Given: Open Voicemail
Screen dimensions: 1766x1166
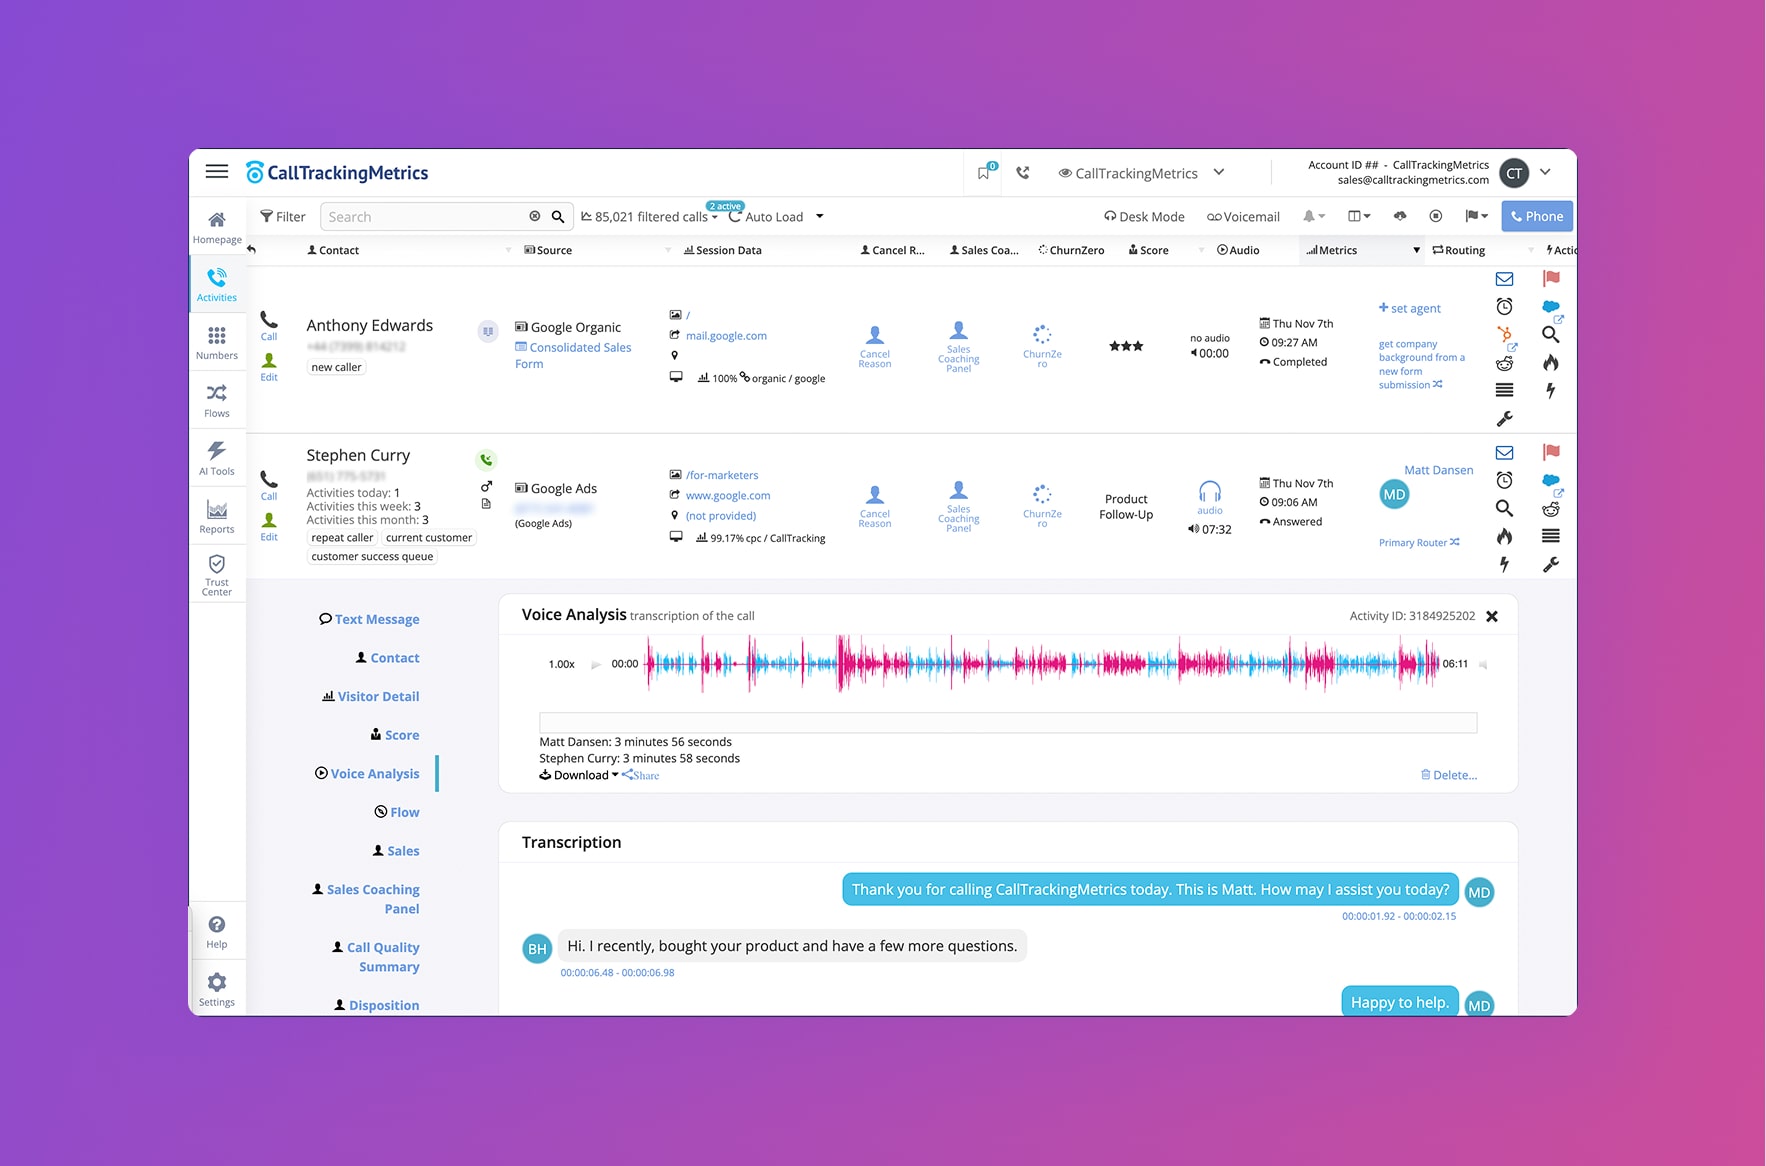Looking at the screenshot, I should tap(1243, 217).
